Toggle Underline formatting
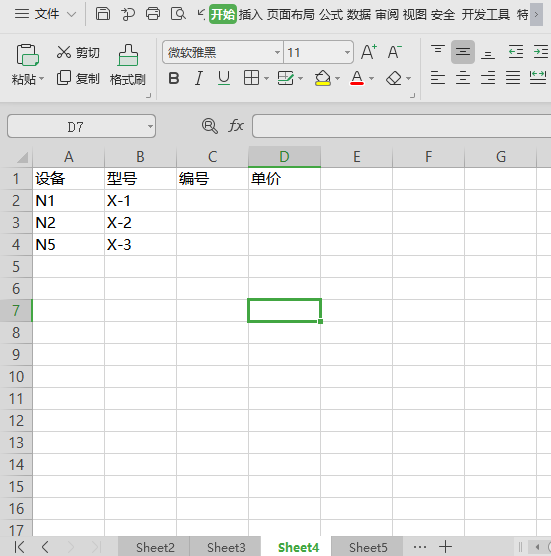The width and height of the screenshot is (551, 556). (224, 78)
